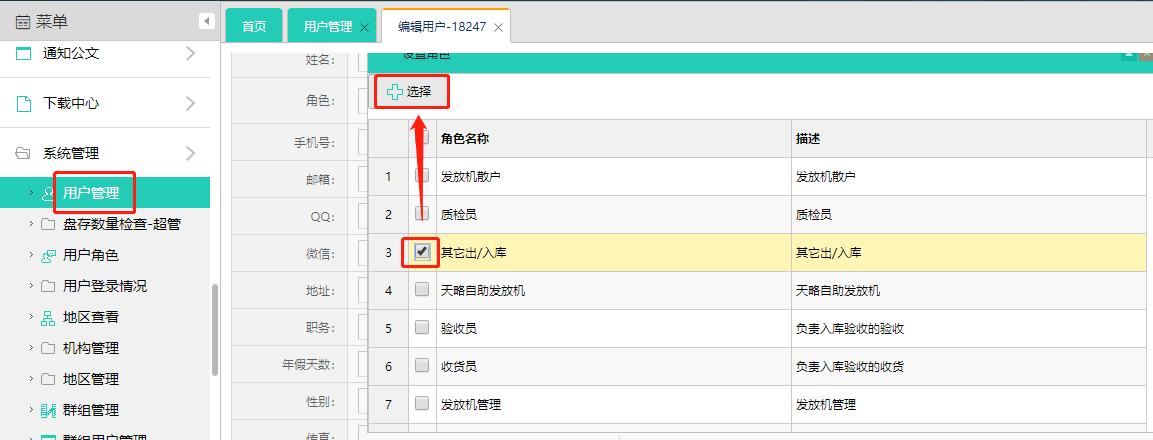Screen dimensions: 1153x440
Task: Click the 群组管理 menu icon
Action: pyautogui.click(x=48, y=410)
